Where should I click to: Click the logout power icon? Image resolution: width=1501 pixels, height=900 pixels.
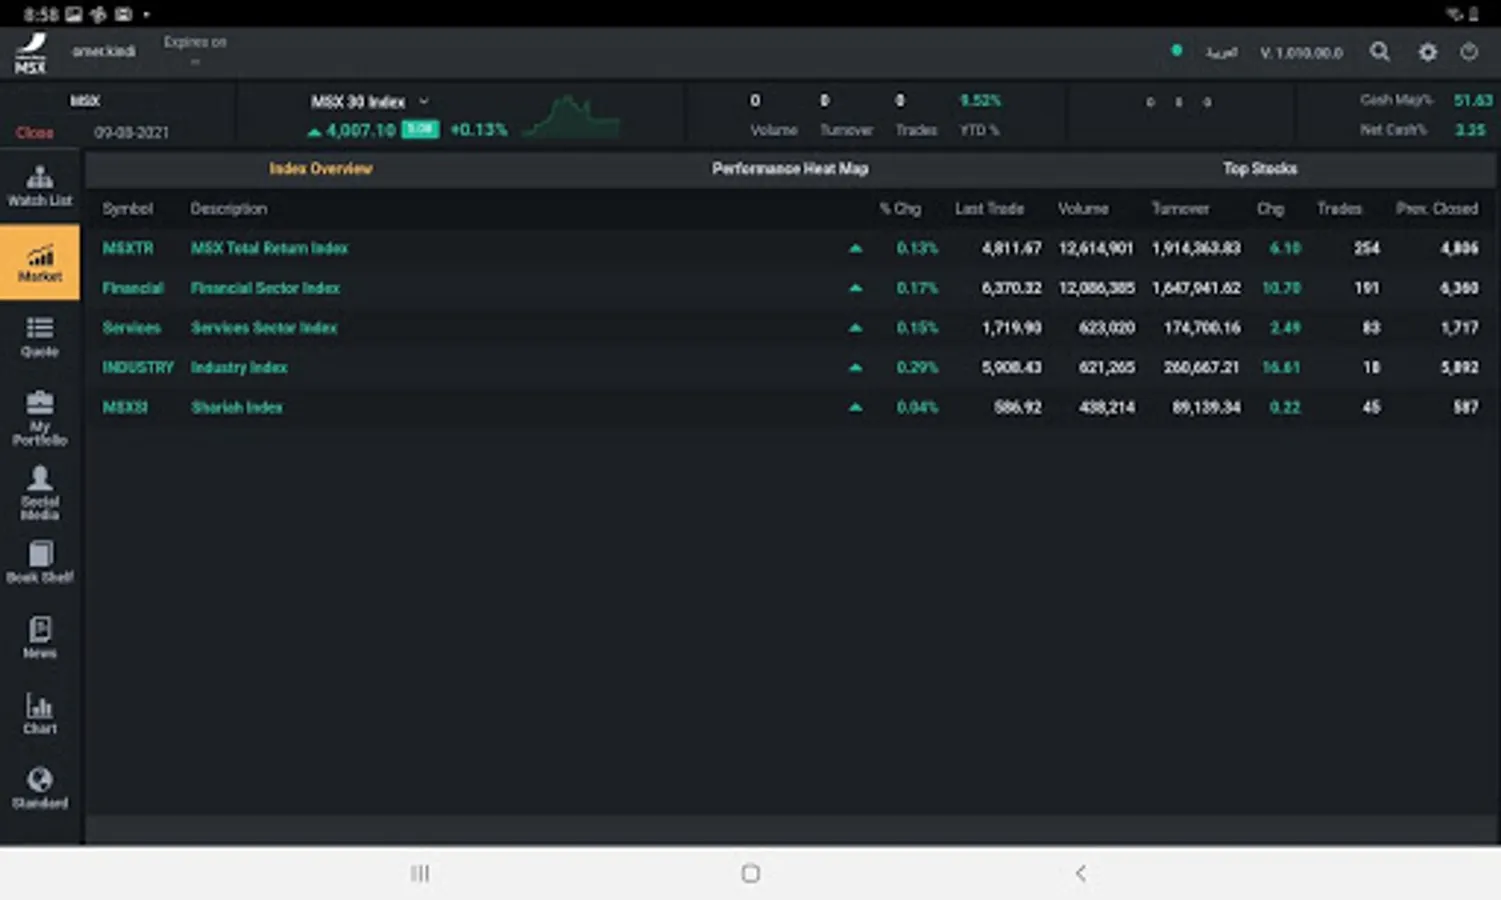1469,52
